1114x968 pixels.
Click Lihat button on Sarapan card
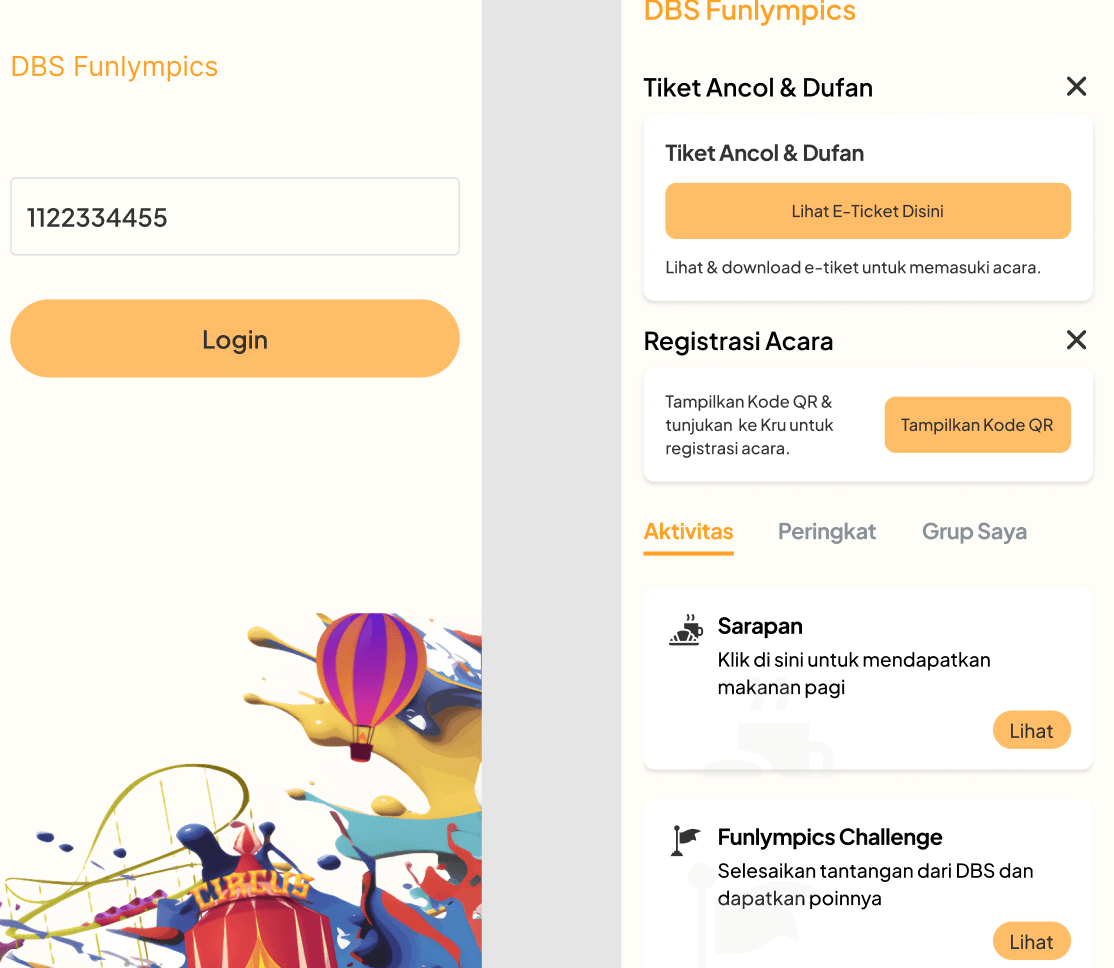coord(1031,731)
